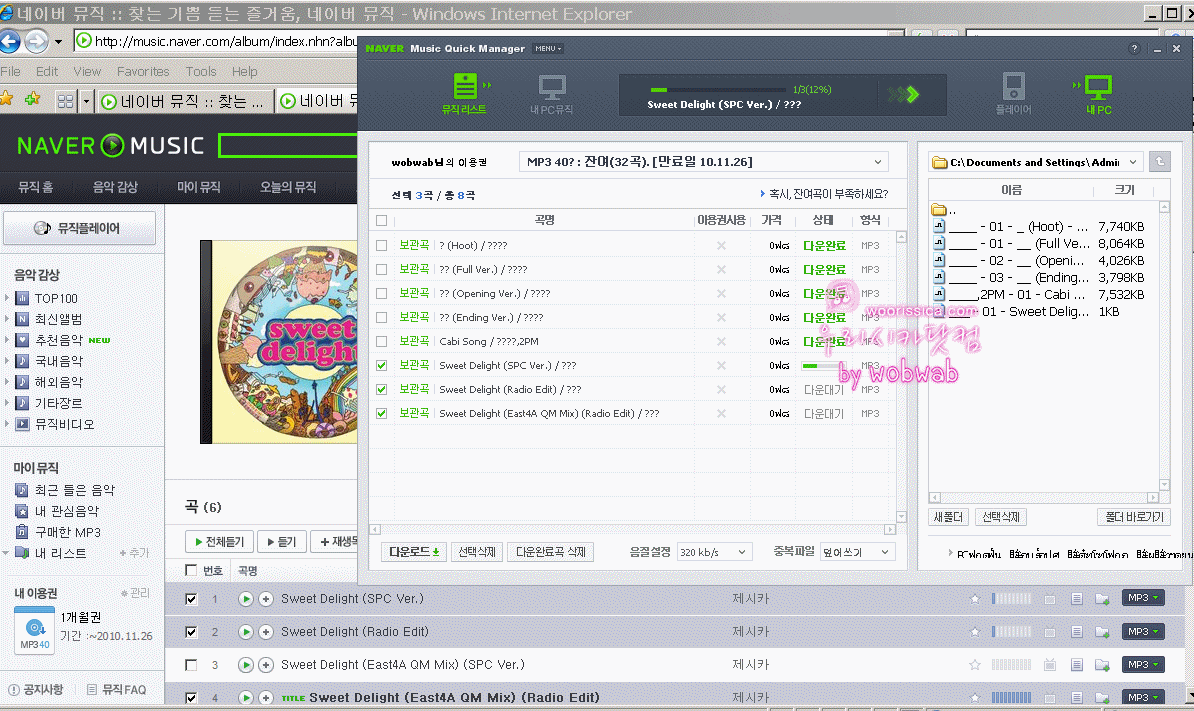Open MP3 dropdown for track 3
This screenshot has height=711, width=1194.
(x=1143, y=665)
